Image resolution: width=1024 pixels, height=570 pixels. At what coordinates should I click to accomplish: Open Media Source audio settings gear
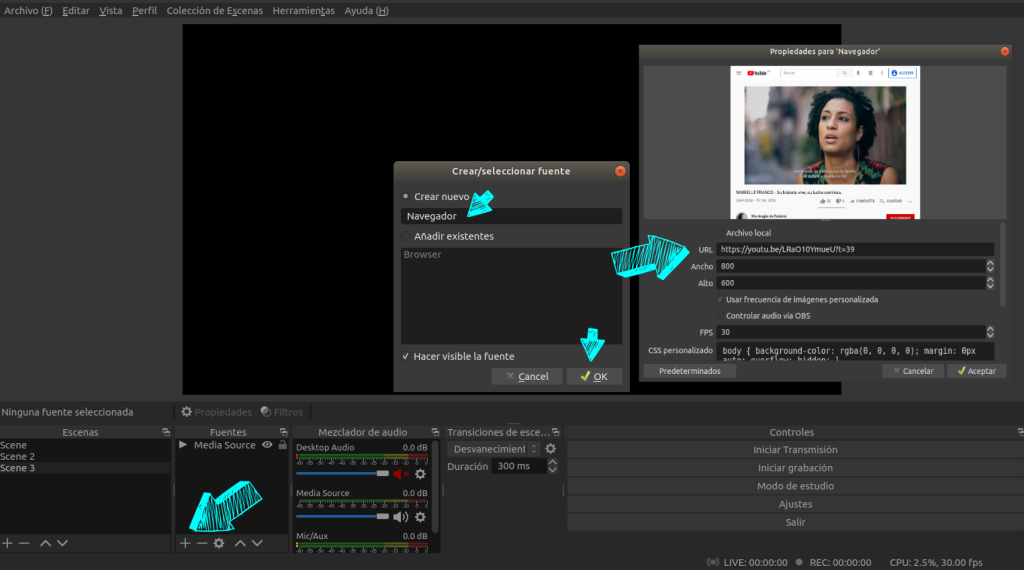click(421, 517)
